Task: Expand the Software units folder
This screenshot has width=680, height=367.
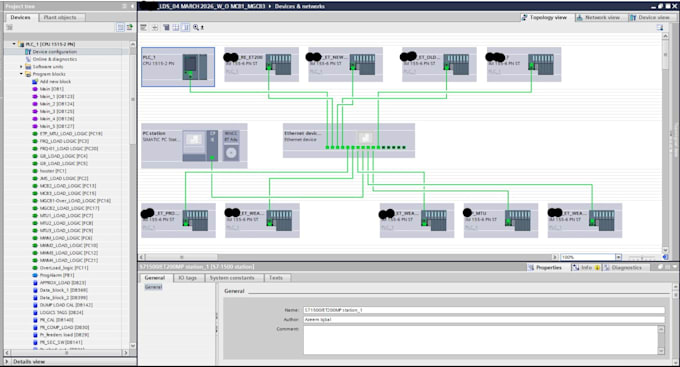Action: (x=21, y=66)
